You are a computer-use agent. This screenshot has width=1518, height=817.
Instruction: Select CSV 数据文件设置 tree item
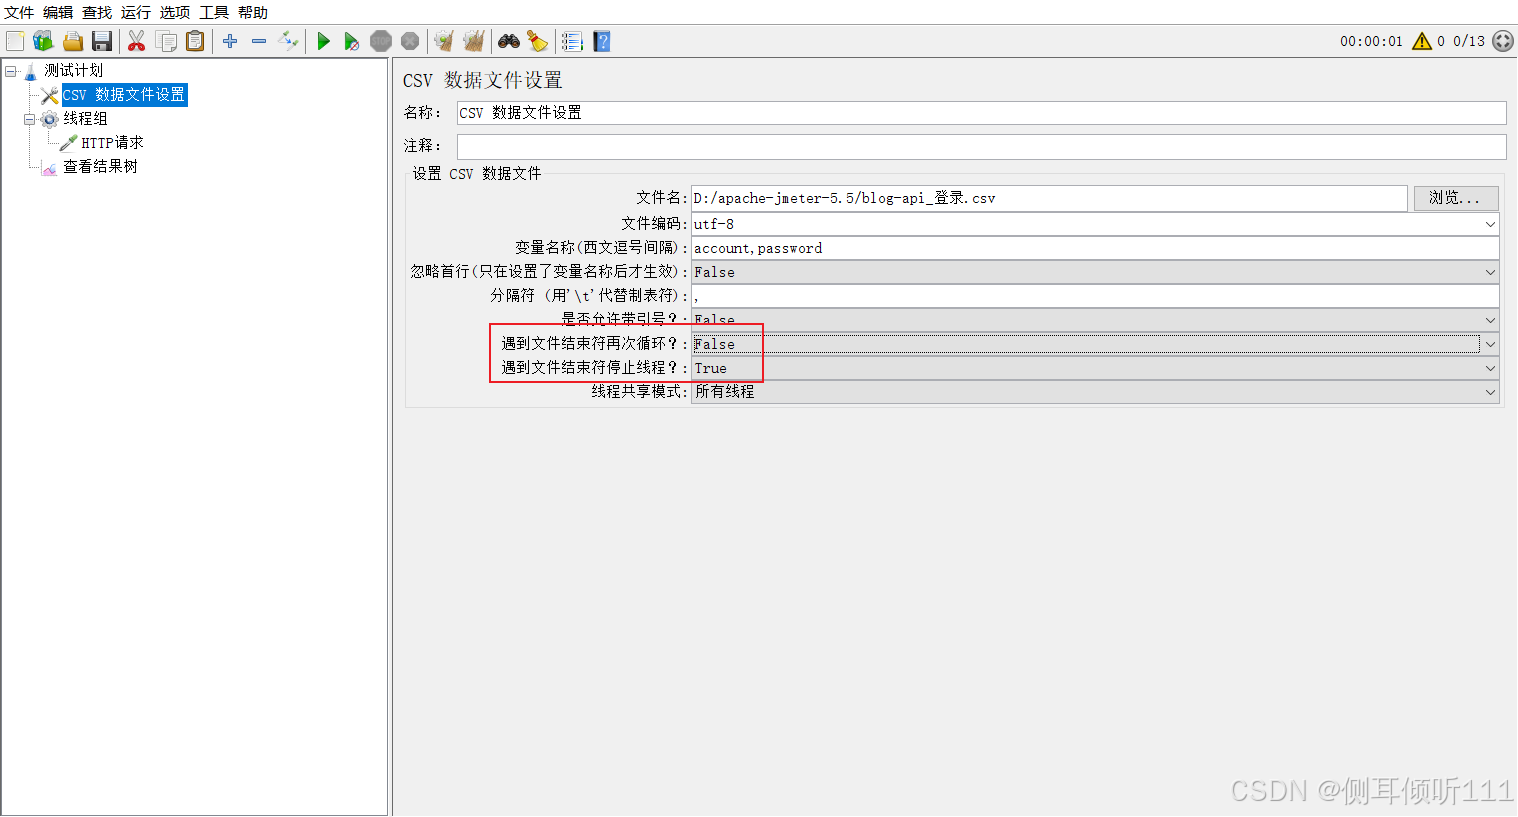click(x=124, y=94)
